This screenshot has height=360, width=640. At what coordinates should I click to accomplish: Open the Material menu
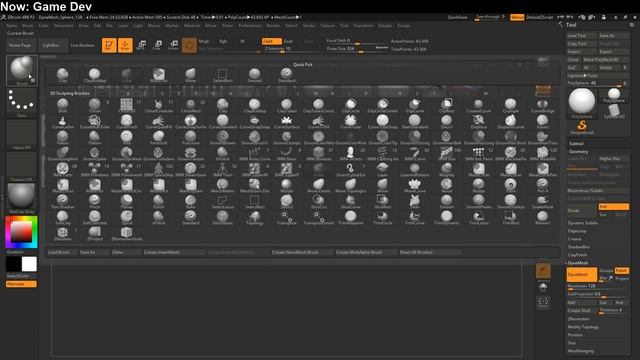click(192, 26)
